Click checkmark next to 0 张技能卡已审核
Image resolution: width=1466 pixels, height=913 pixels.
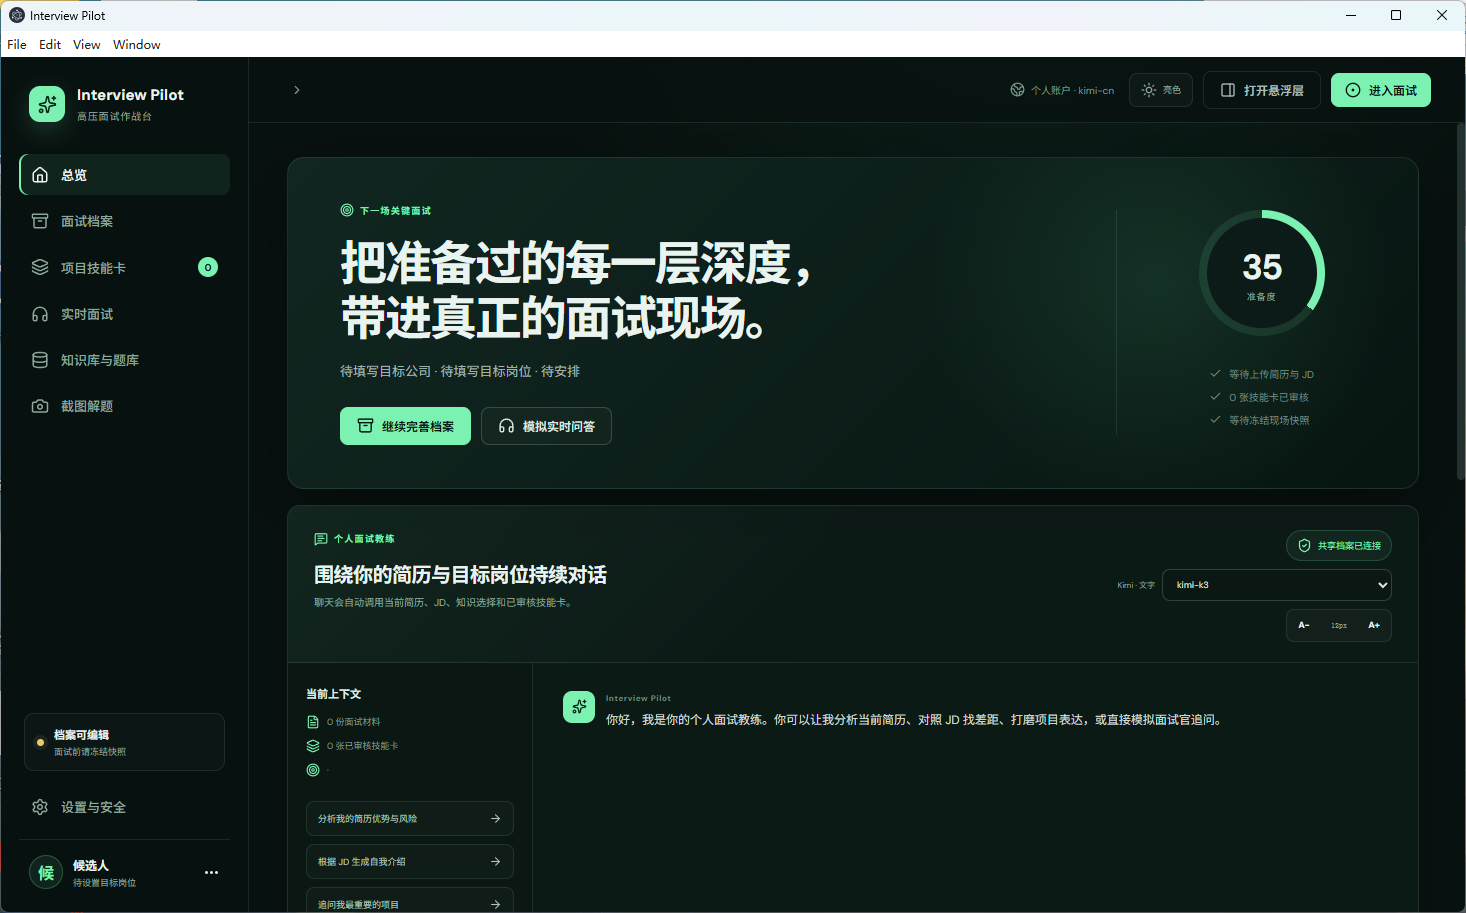click(1215, 397)
